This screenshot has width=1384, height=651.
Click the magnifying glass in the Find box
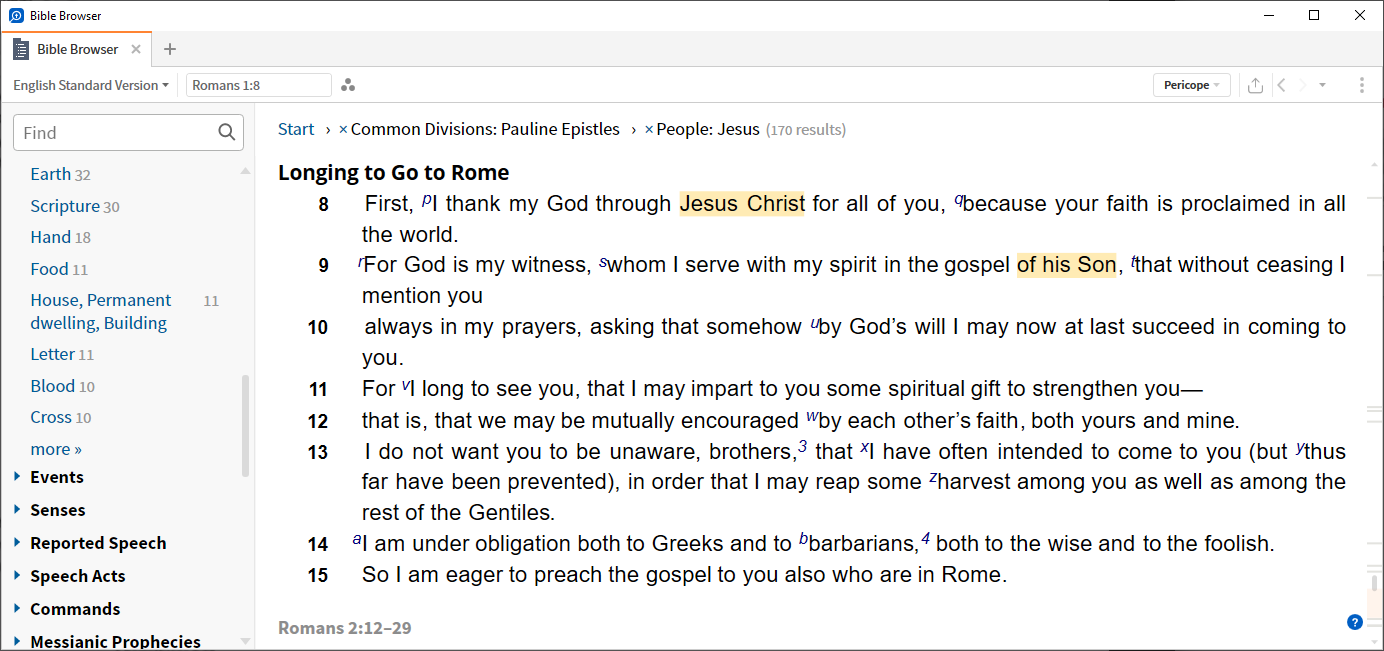point(229,131)
